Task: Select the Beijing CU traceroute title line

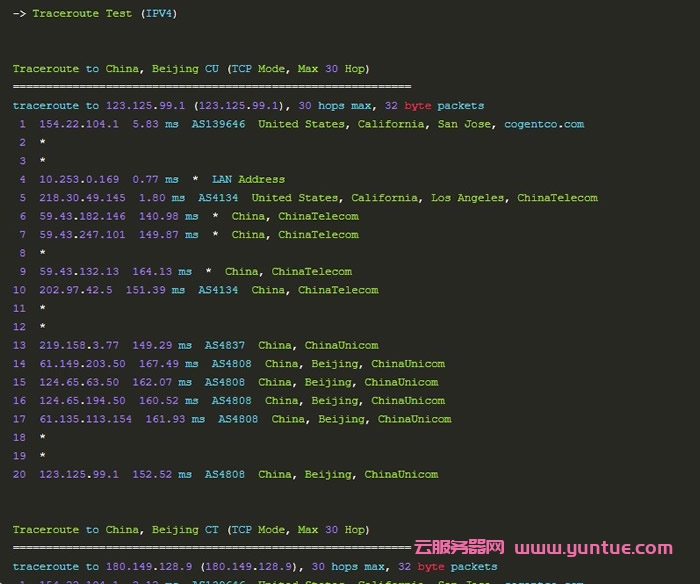Action: coord(191,69)
